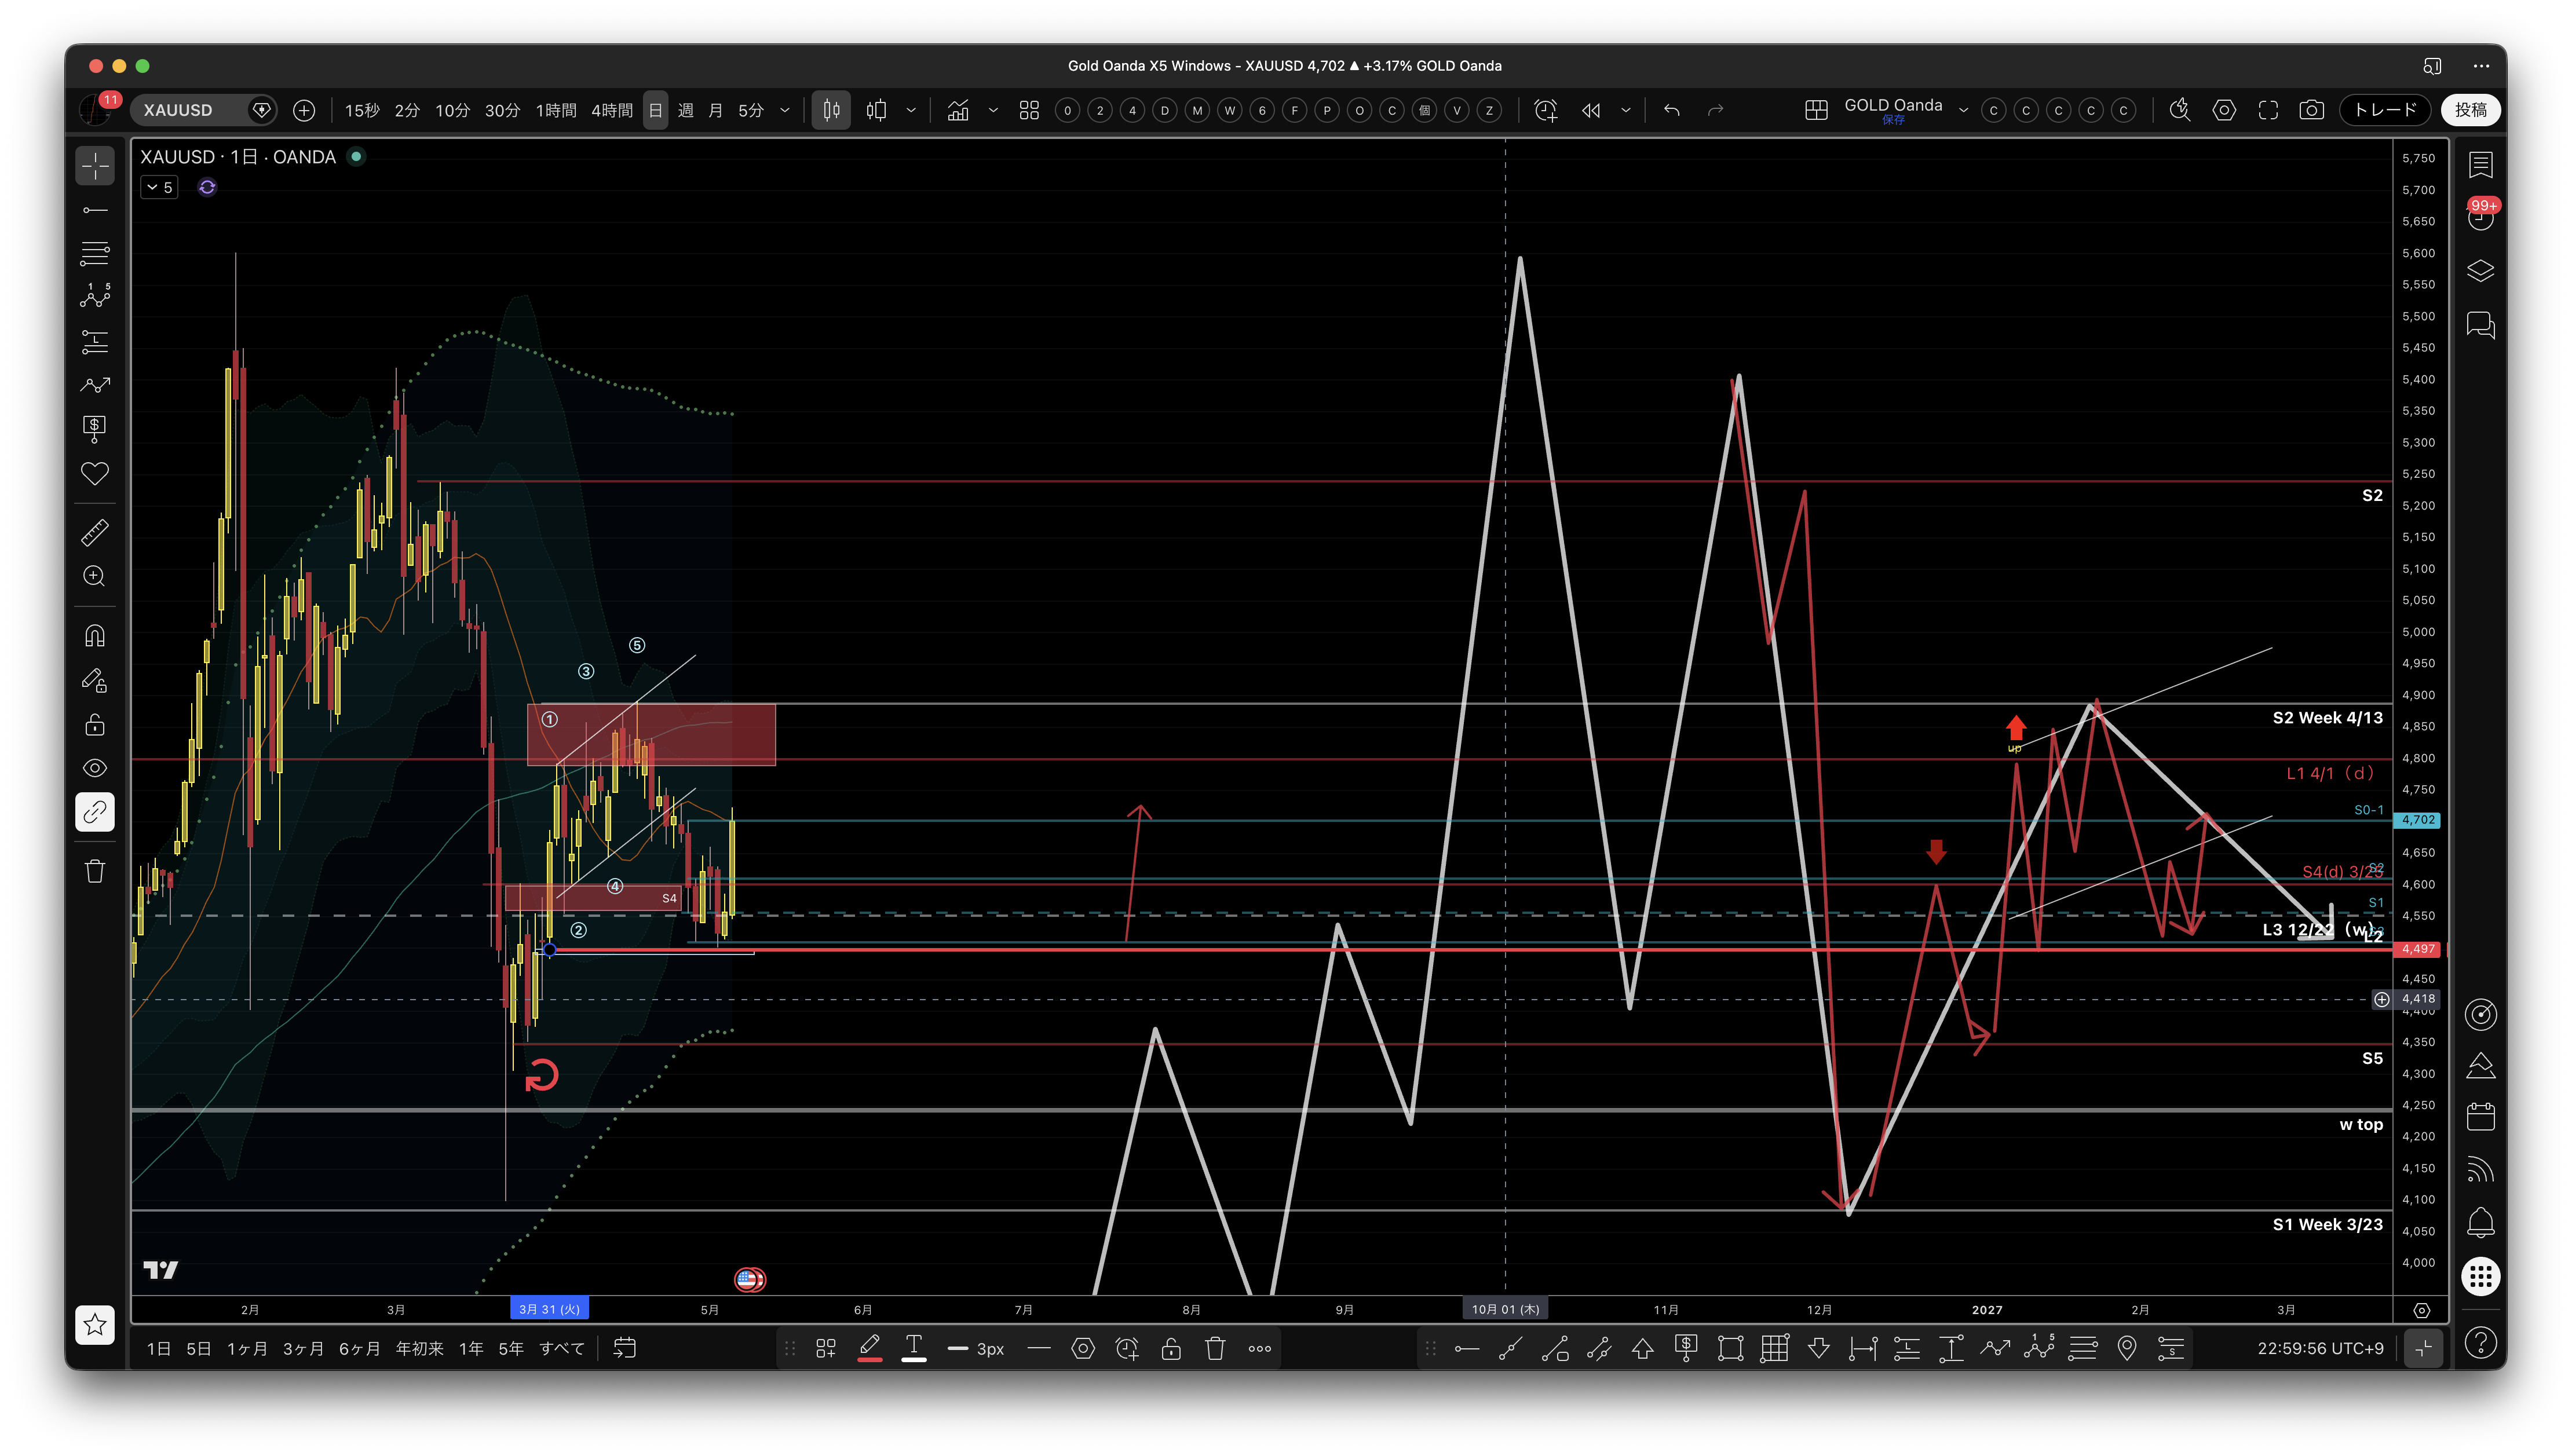Click the 投稿 publish button
The width and height of the screenshot is (2572, 1456).
[x=2470, y=110]
